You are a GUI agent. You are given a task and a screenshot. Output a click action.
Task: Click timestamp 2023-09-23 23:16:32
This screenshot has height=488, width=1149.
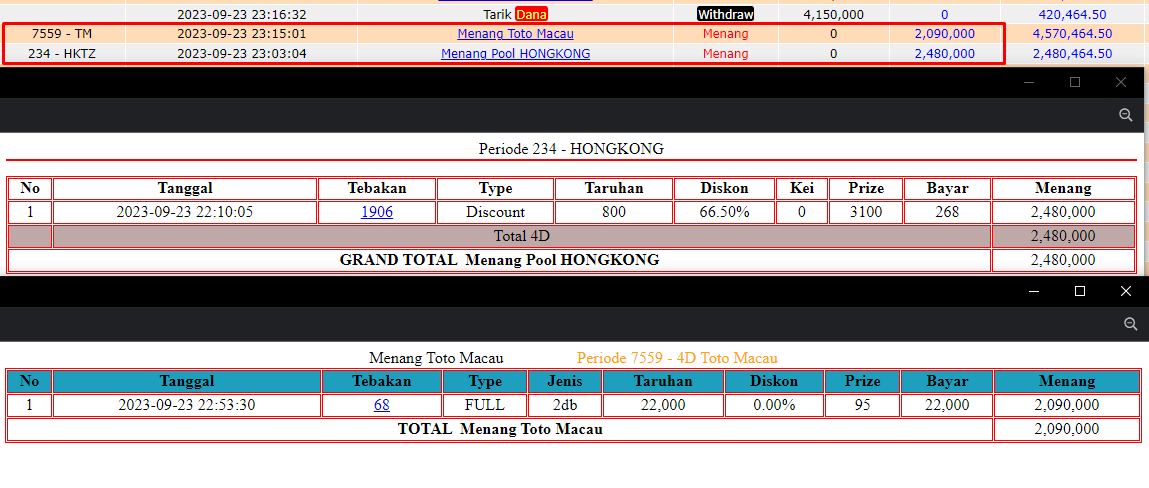click(242, 14)
